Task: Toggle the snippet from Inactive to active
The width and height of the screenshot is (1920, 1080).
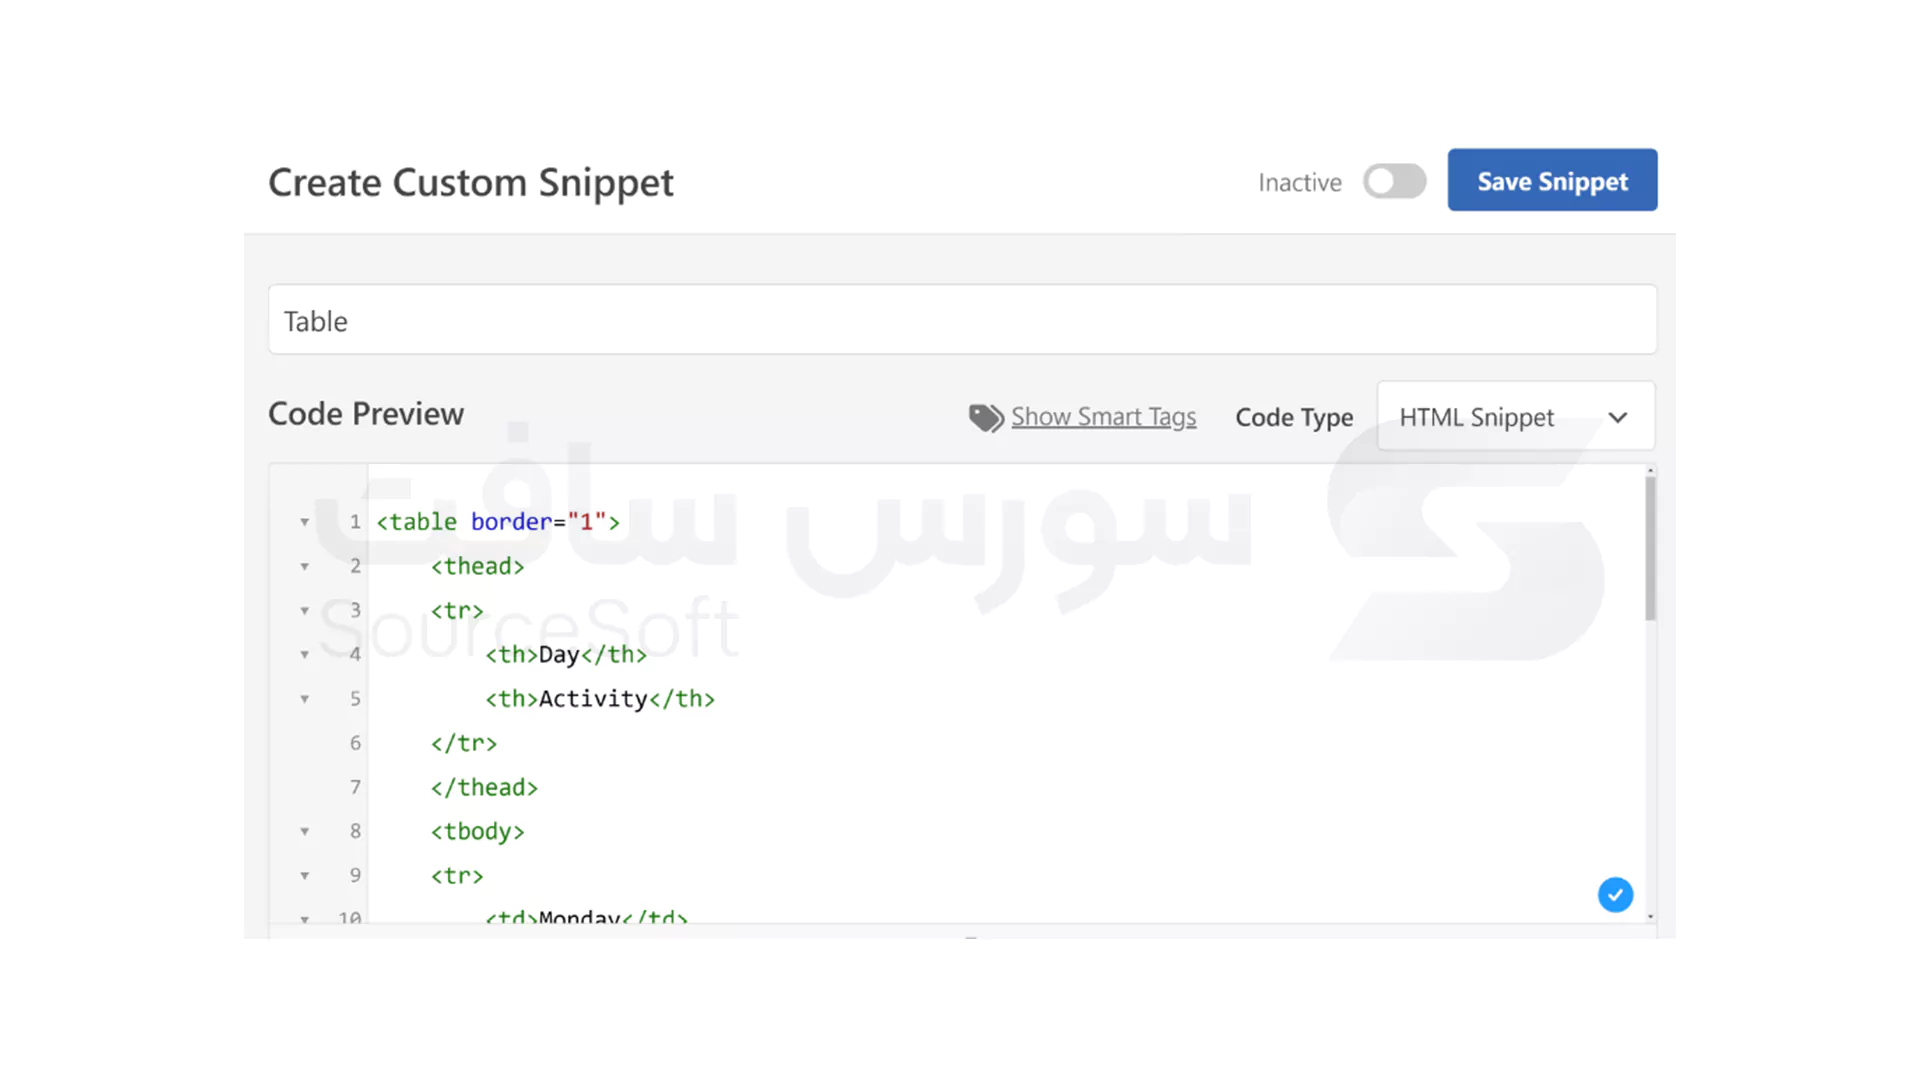Action: pyautogui.click(x=1394, y=181)
